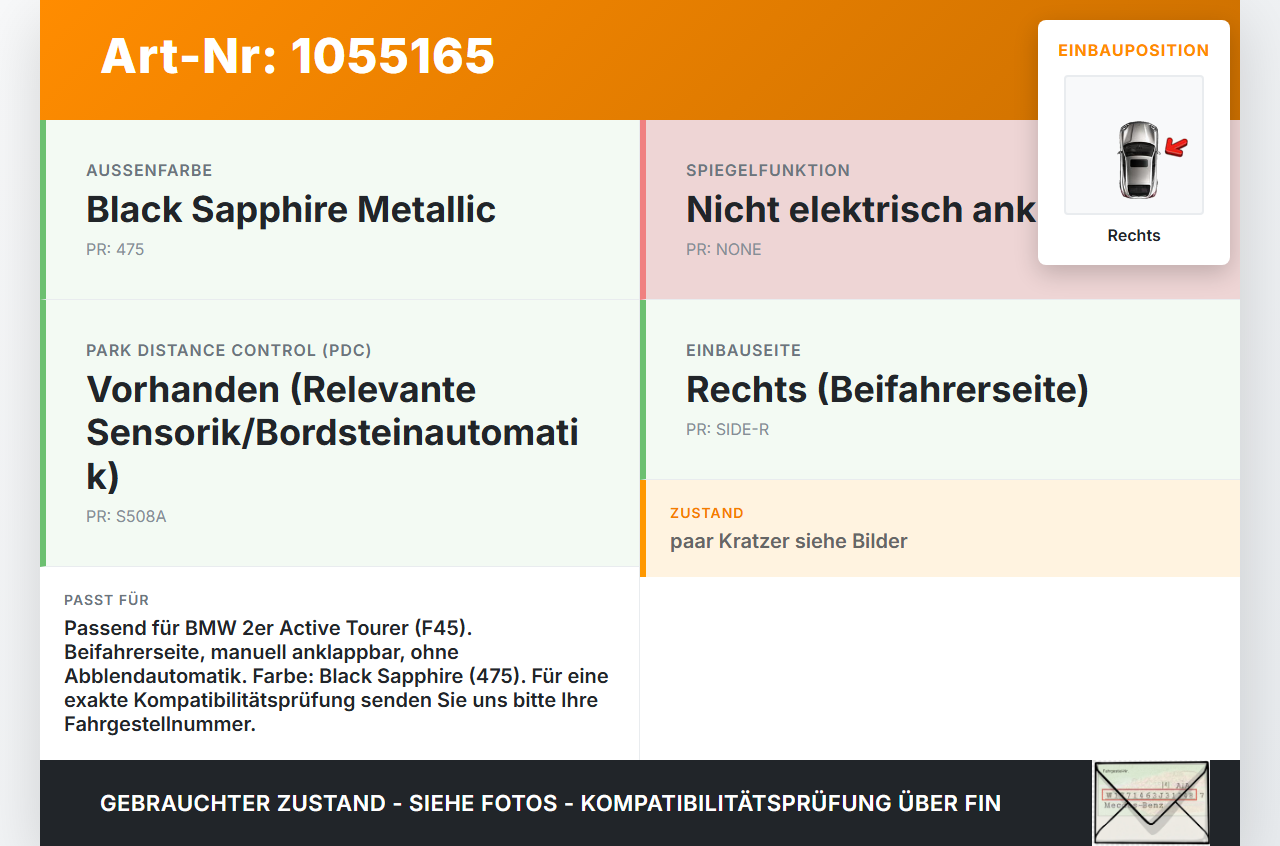Click the Rechts label under car image

(1134, 236)
